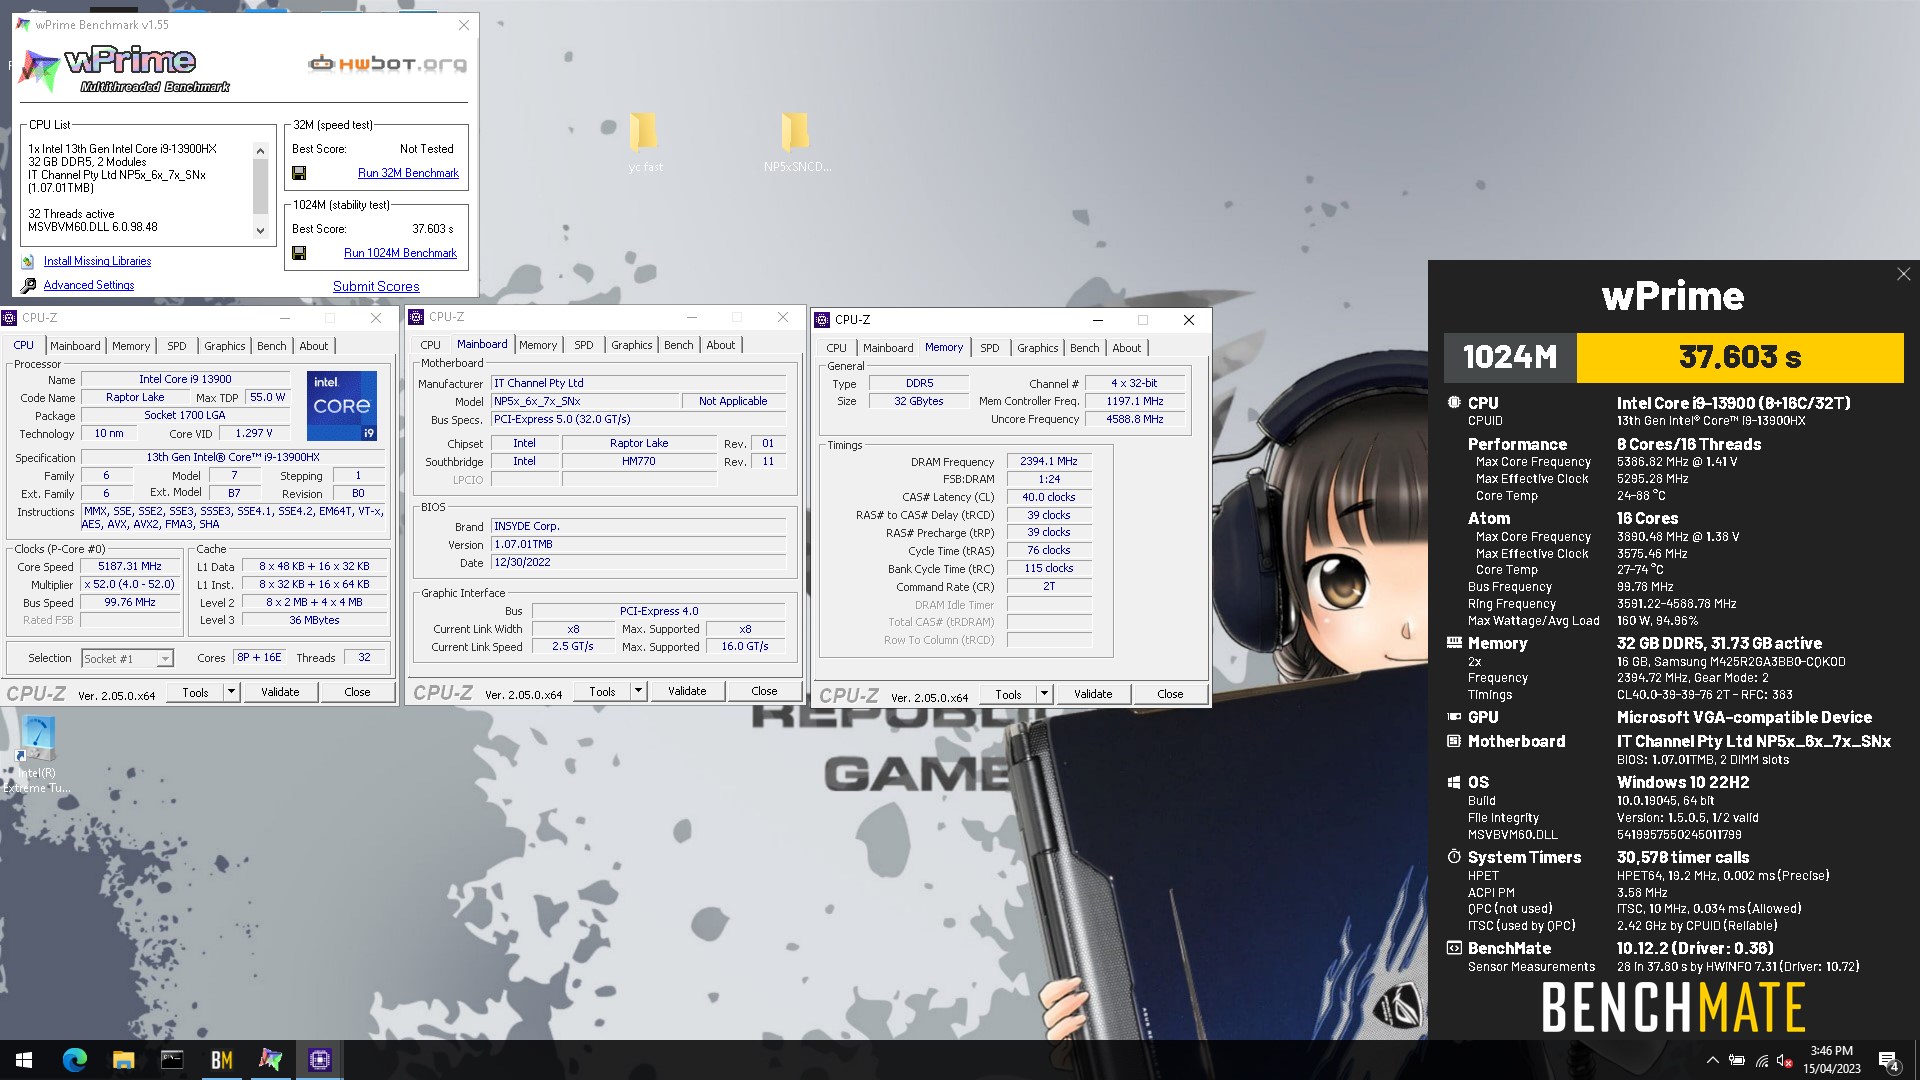Image resolution: width=1920 pixels, height=1080 pixels.
Task: Open Graphics tab in middle CPU-Z window
Action: pyautogui.click(x=632, y=345)
